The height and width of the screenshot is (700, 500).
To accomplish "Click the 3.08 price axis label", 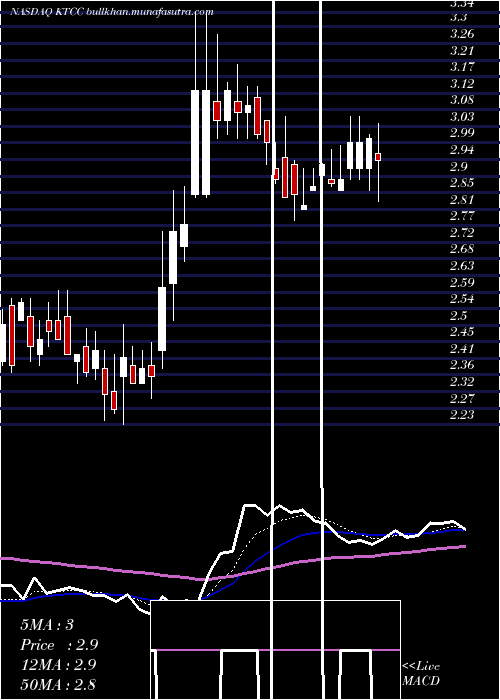I will [x=462, y=100].
